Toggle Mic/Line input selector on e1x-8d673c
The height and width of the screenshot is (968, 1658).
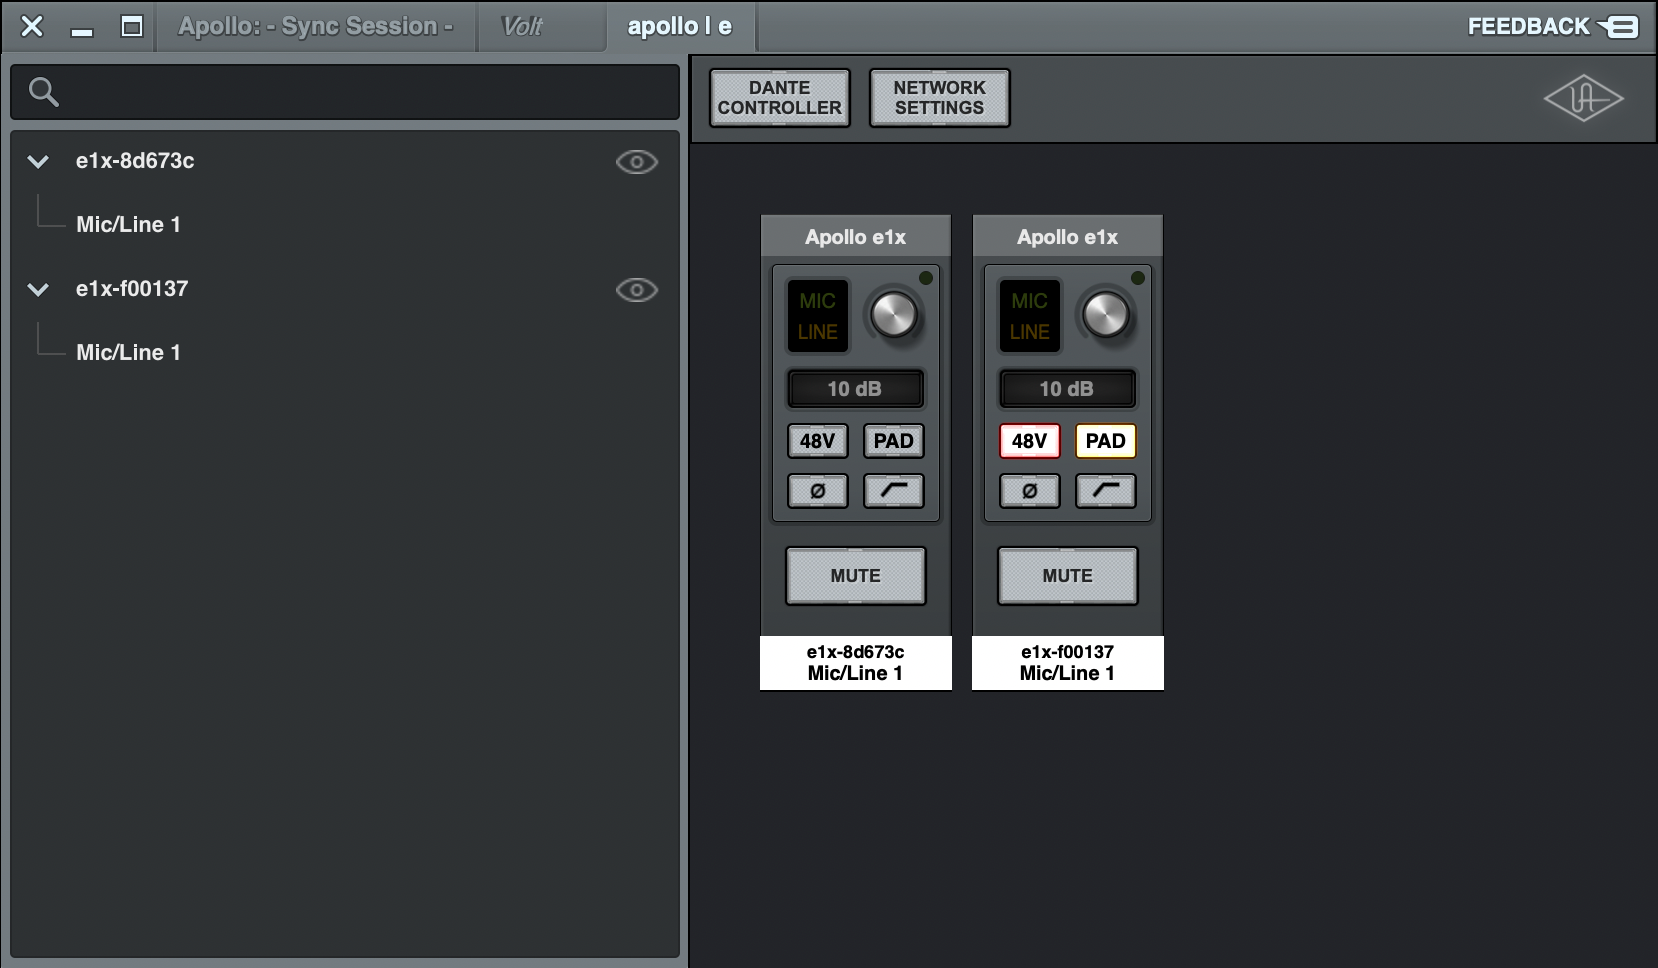pos(817,316)
